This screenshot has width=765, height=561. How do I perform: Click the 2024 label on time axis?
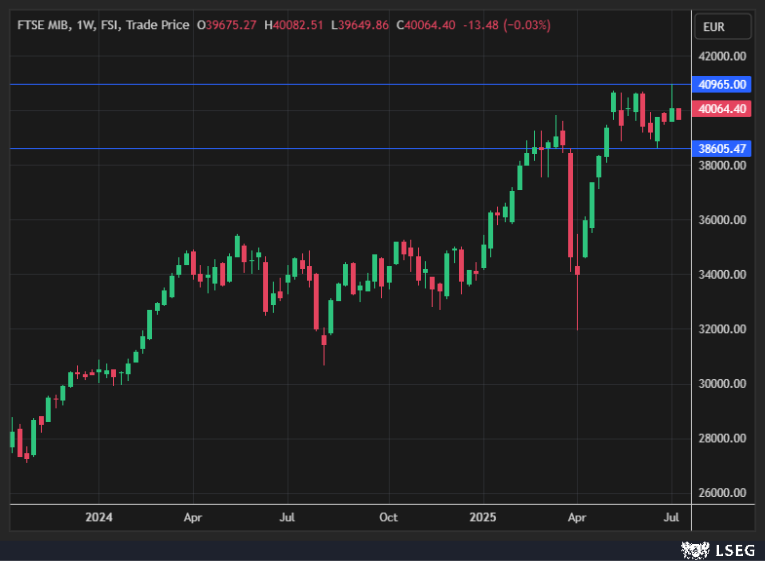[x=98, y=517]
